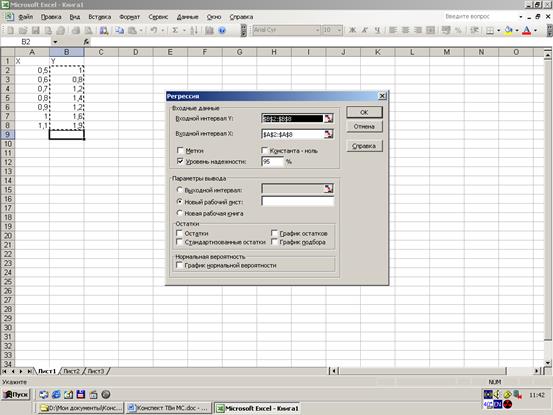Click the Undo arrow icon in toolbar

(153, 30)
